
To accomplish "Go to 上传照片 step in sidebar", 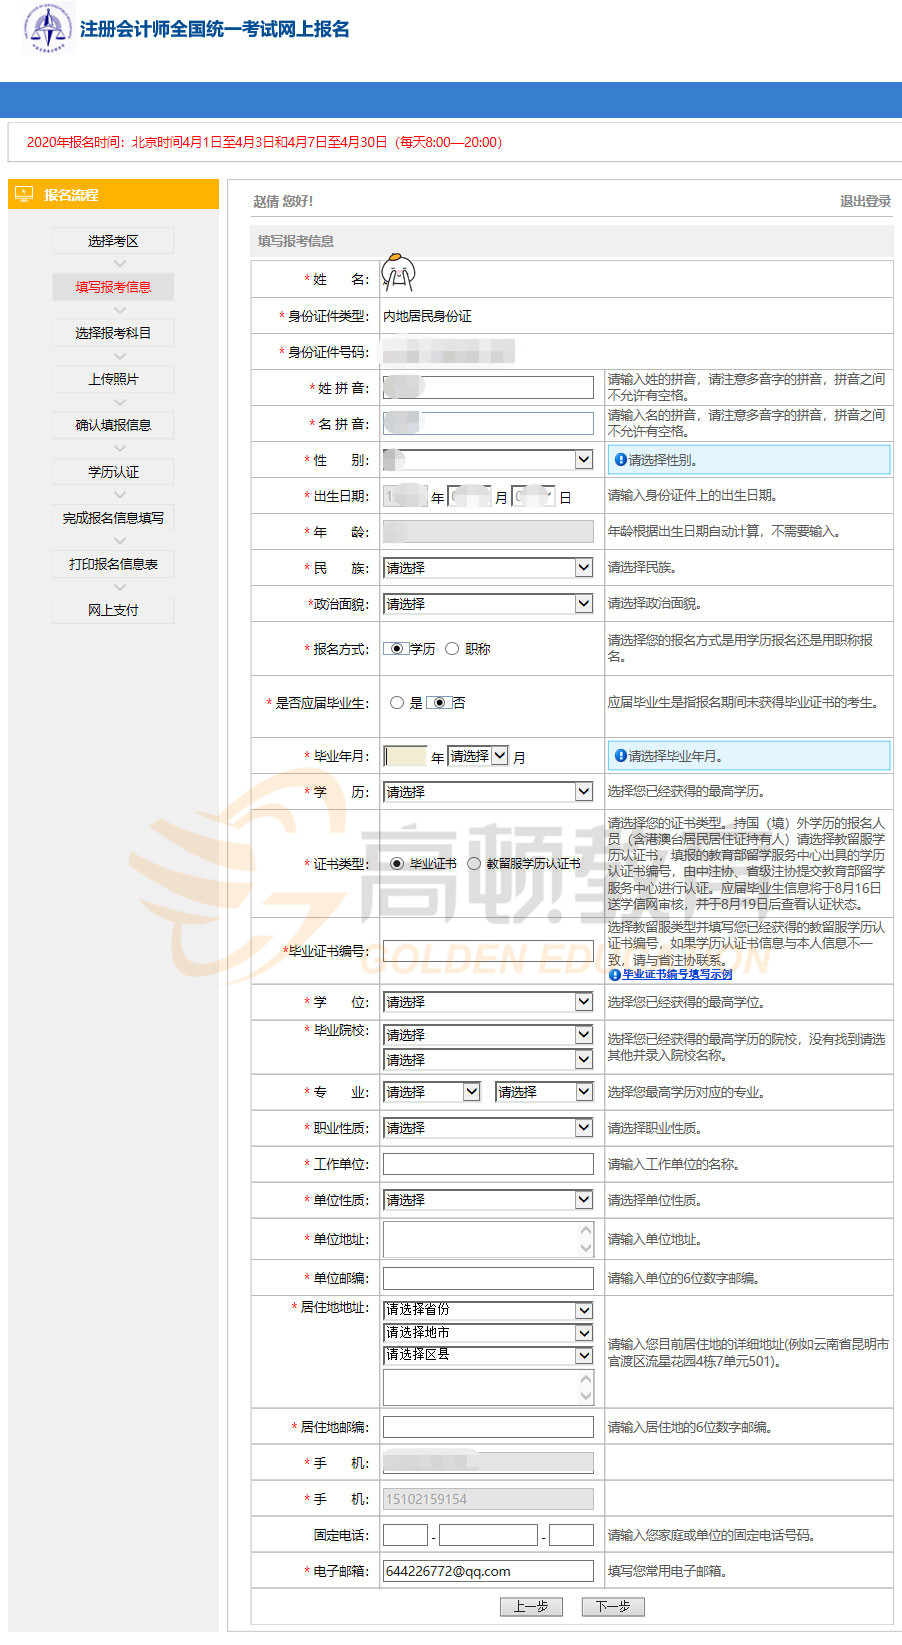I will click(x=113, y=379).
